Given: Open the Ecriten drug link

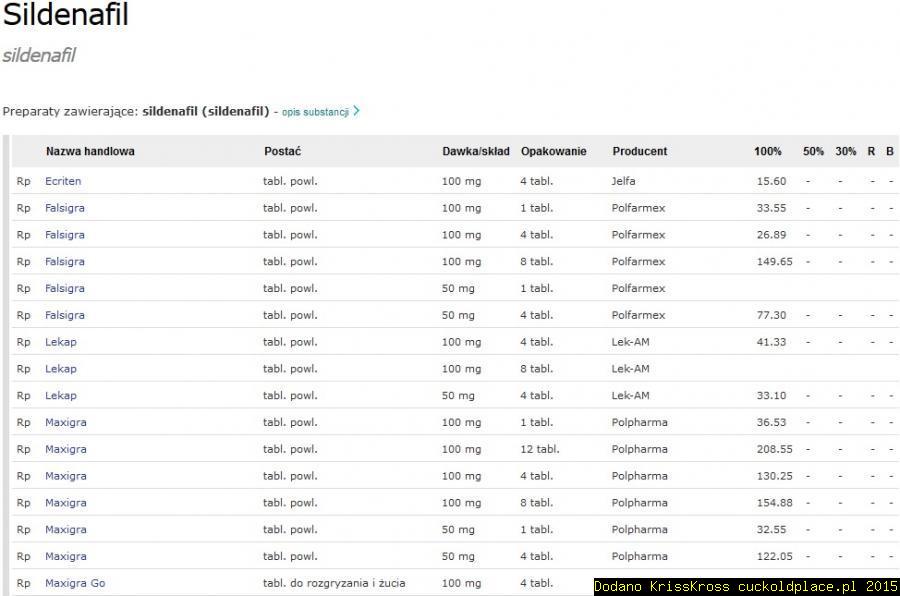Looking at the screenshot, I should point(63,181).
